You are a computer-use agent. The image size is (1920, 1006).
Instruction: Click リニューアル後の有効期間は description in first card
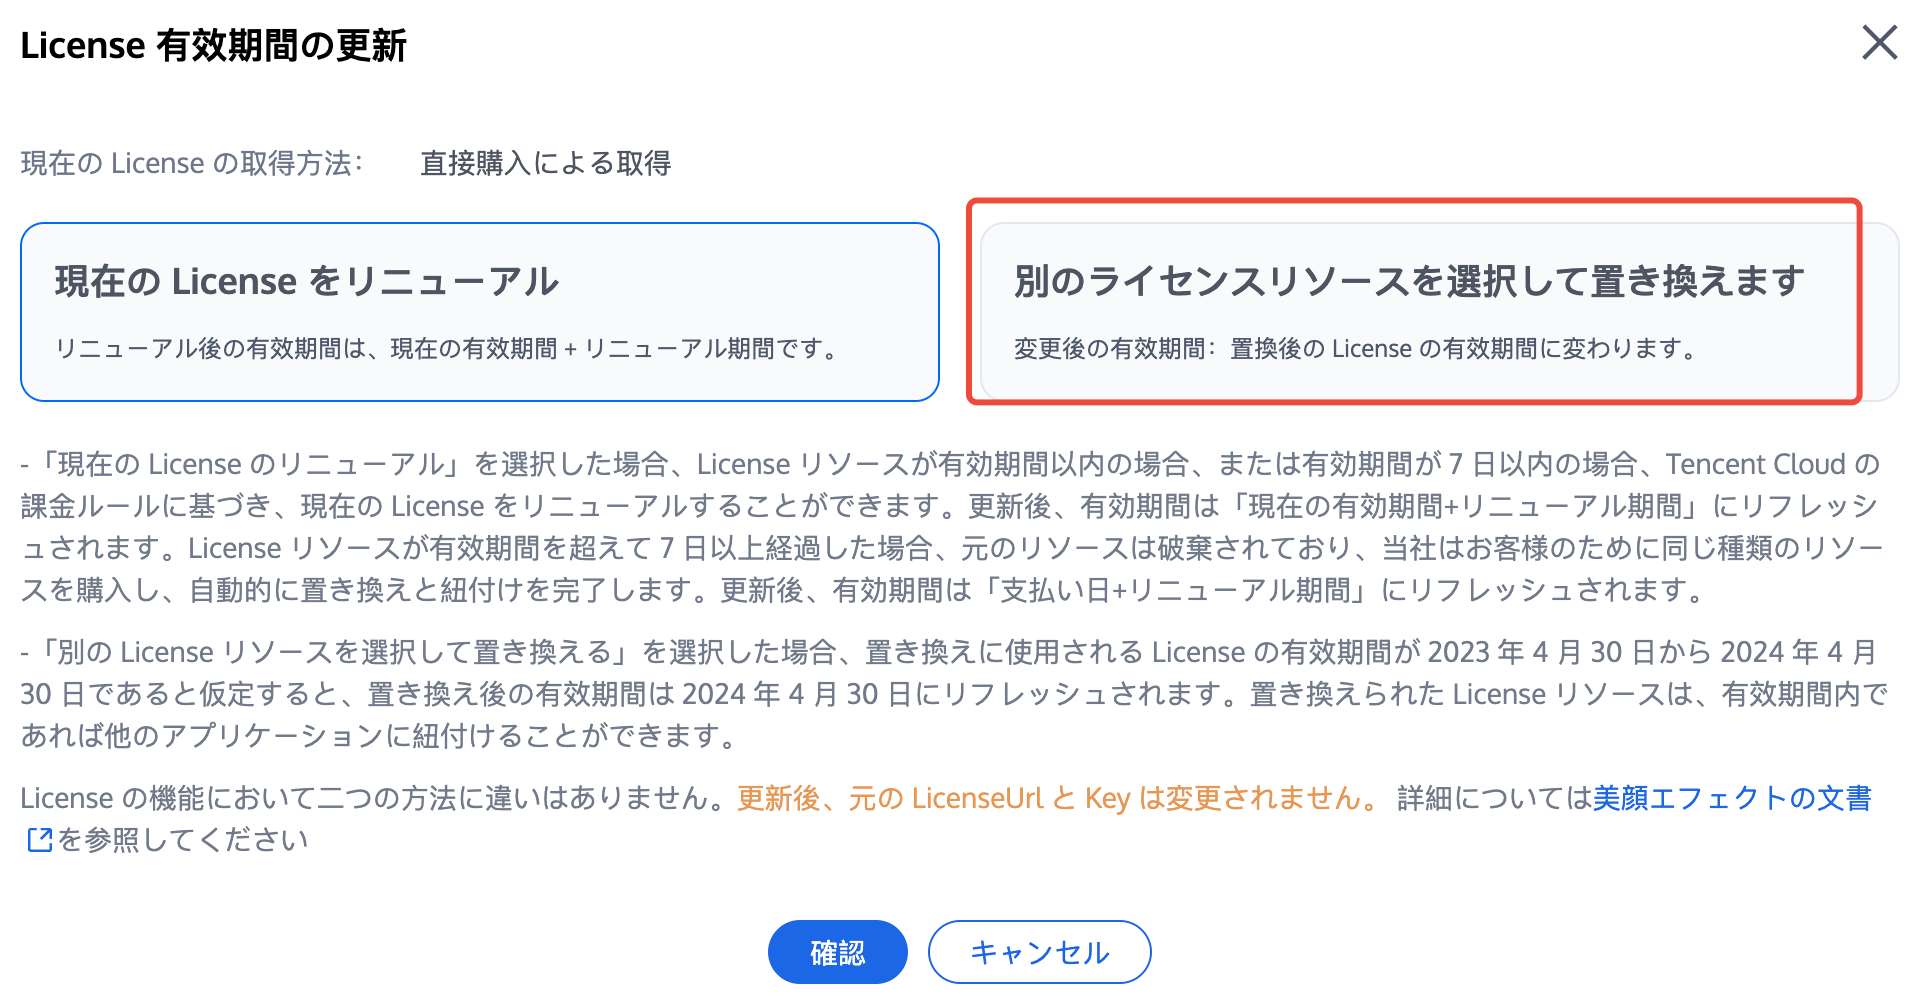pyautogui.click(x=446, y=349)
